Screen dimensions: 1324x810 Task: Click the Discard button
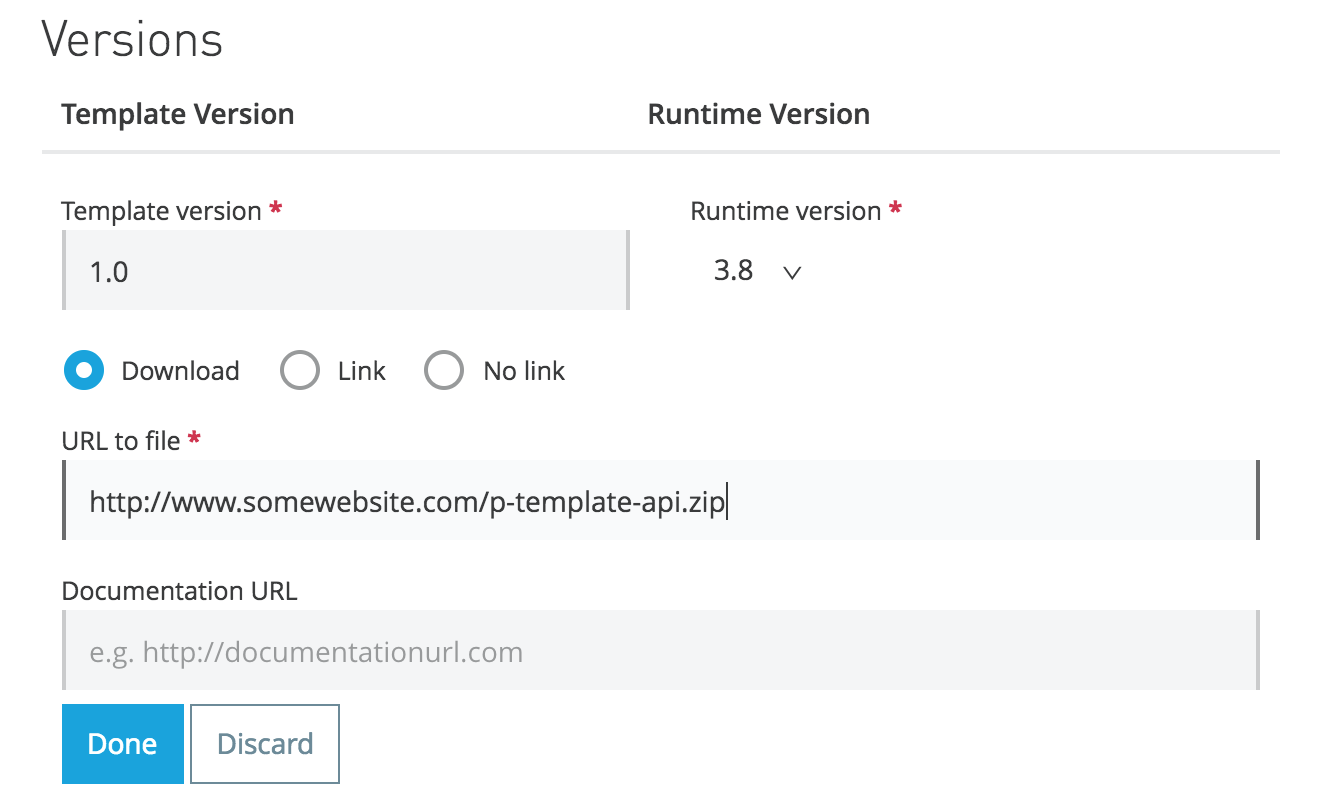(265, 744)
